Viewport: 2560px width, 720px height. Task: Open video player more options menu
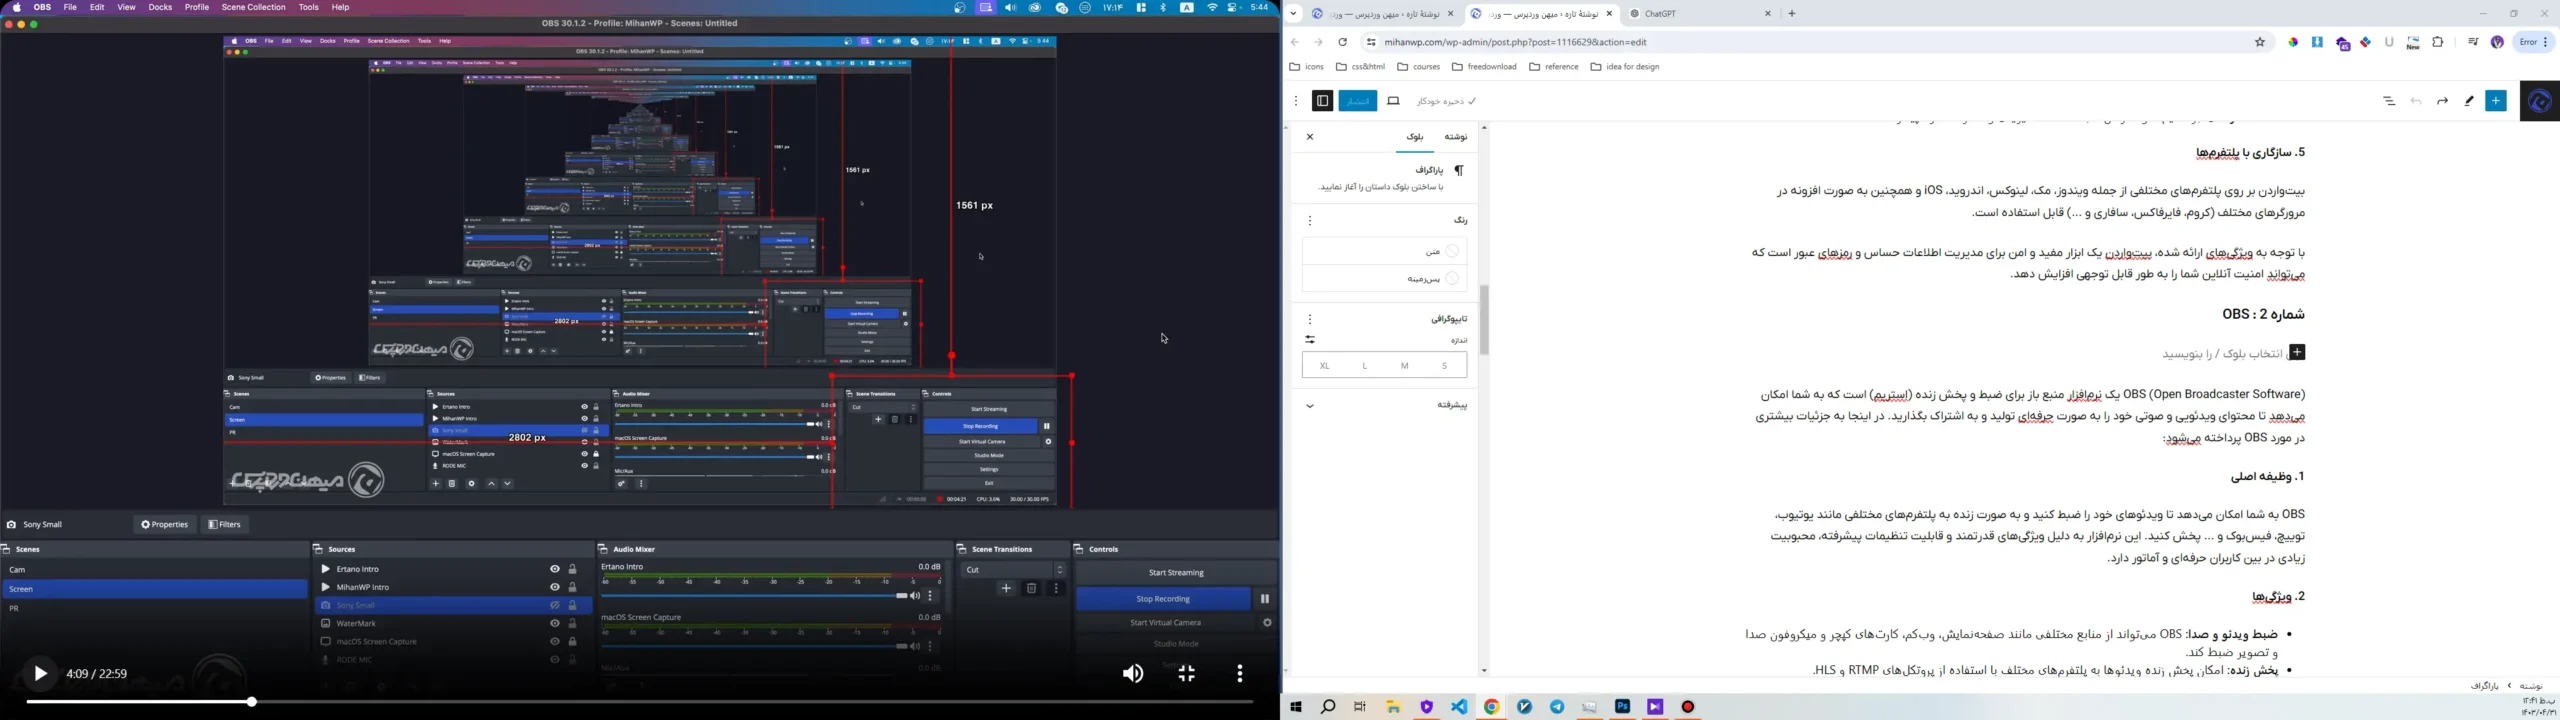[x=1240, y=674]
